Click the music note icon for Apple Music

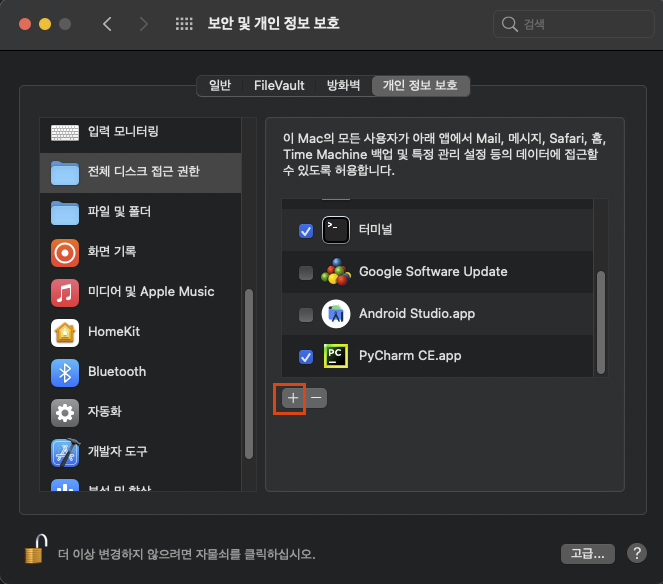pos(65,293)
